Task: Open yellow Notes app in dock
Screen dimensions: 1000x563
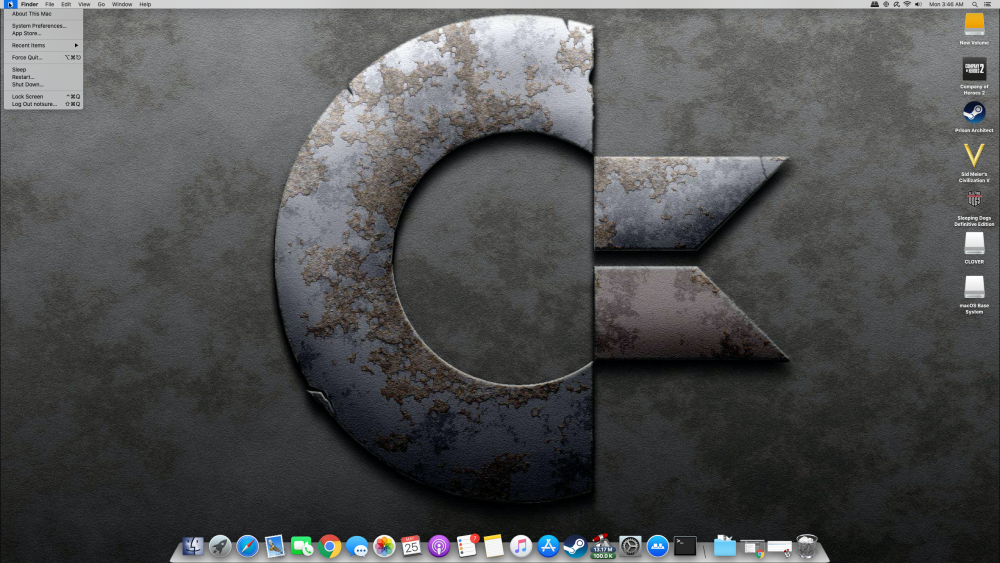Action: (x=494, y=546)
